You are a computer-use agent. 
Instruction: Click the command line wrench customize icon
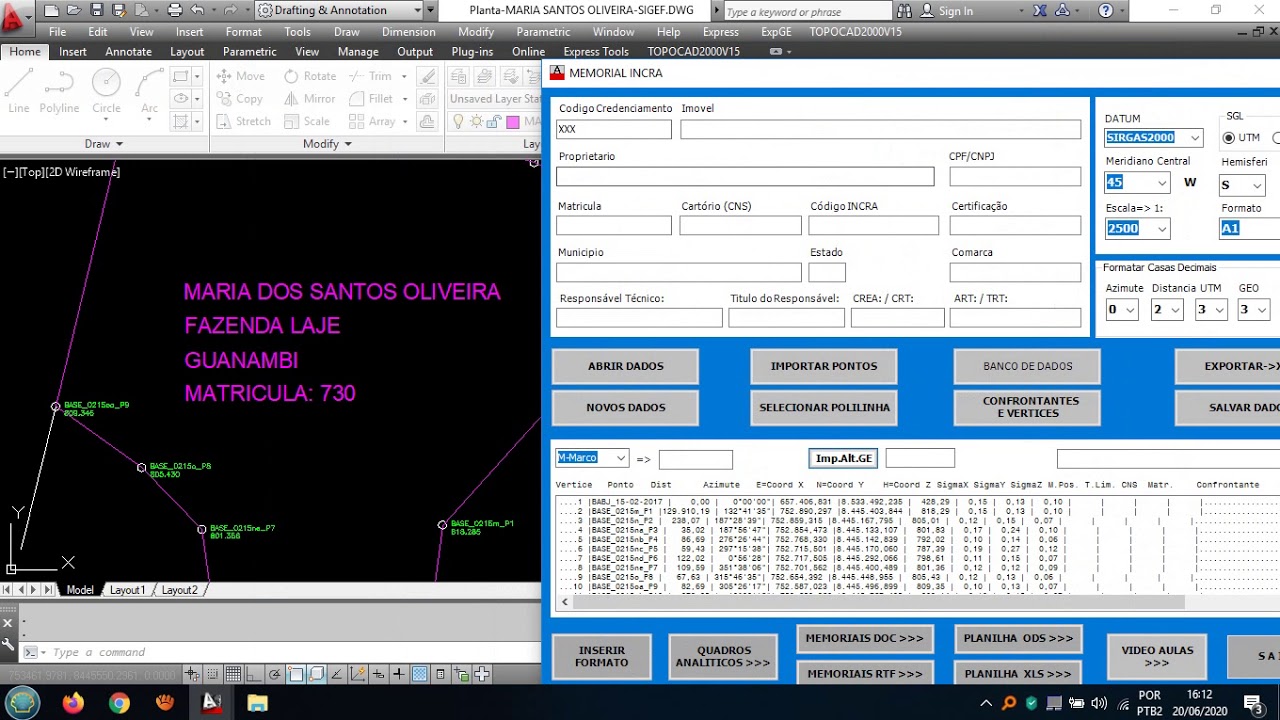coord(8,646)
